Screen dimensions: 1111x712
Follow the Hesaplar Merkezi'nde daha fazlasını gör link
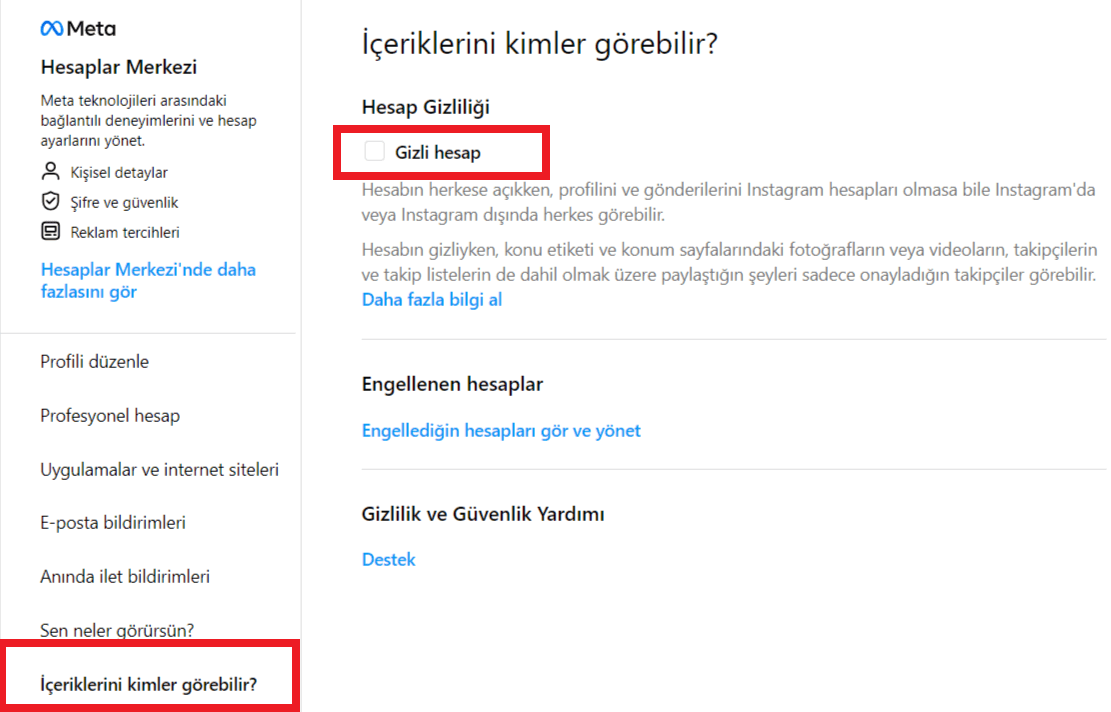pyautogui.click(x=148, y=281)
